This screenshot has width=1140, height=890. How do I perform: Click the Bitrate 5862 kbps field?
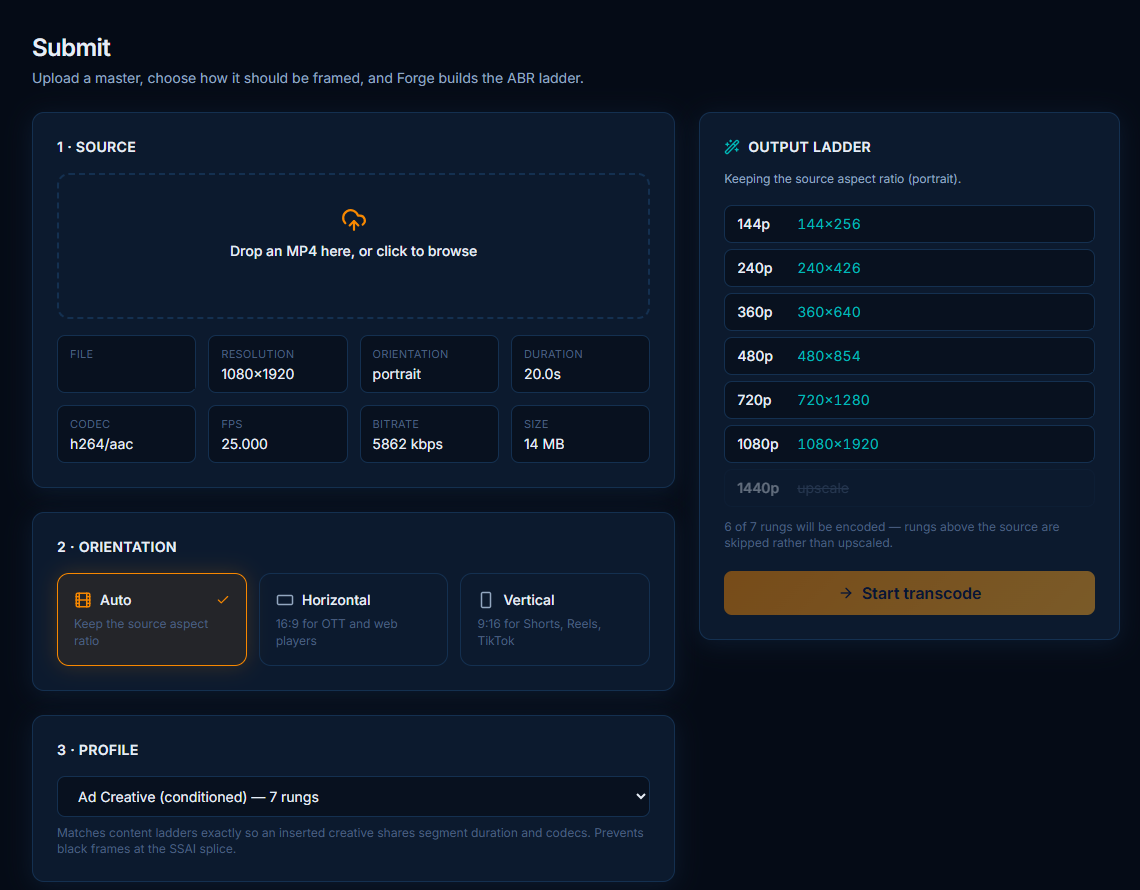tap(429, 434)
